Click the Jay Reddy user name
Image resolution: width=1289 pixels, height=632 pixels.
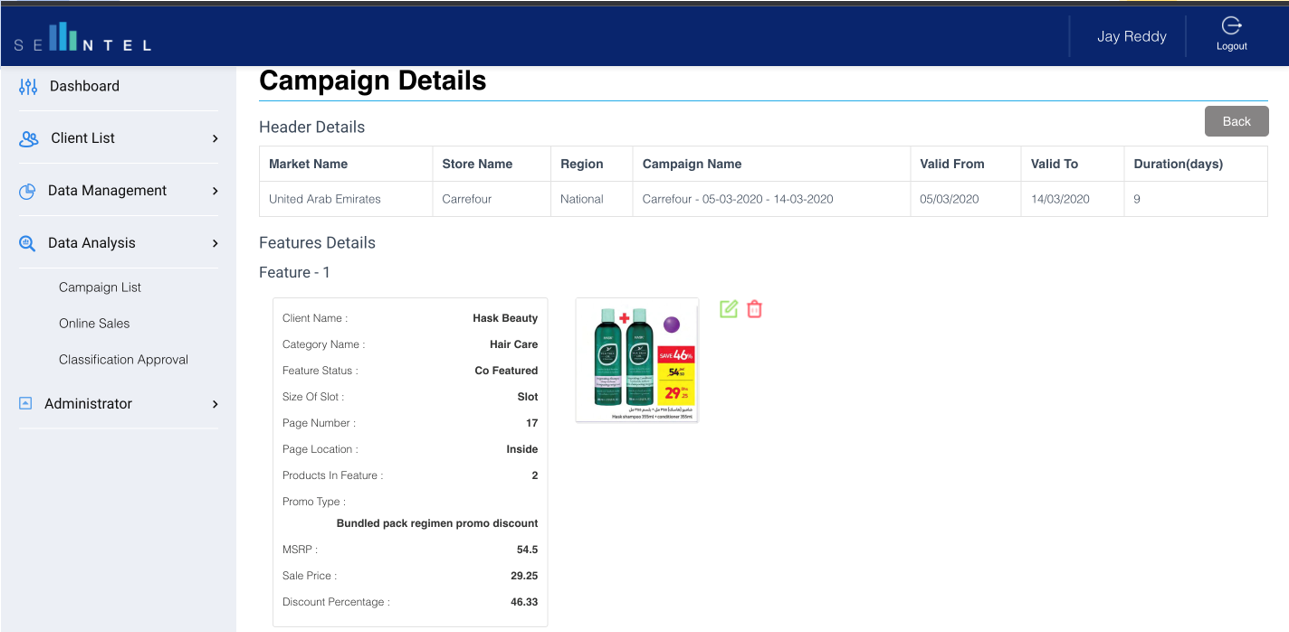point(1131,36)
